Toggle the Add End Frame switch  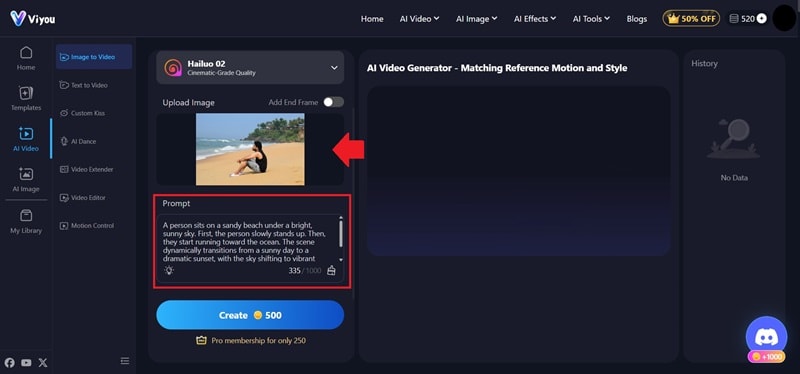(333, 102)
